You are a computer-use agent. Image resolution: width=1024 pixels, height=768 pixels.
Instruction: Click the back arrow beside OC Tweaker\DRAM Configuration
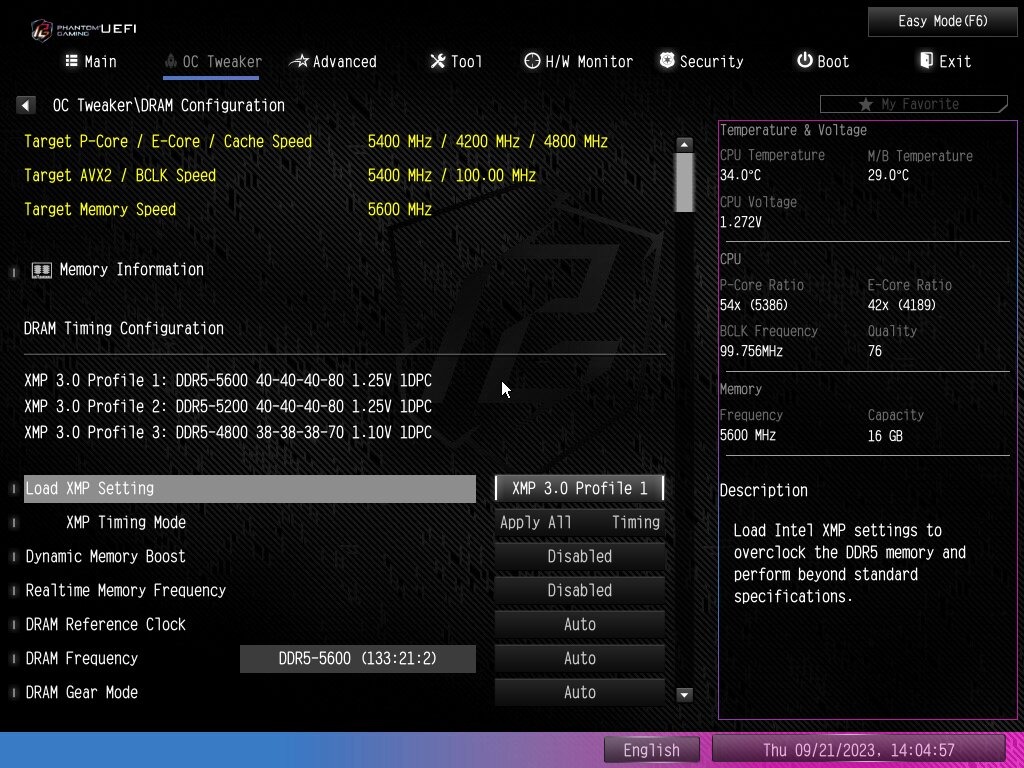coord(26,105)
